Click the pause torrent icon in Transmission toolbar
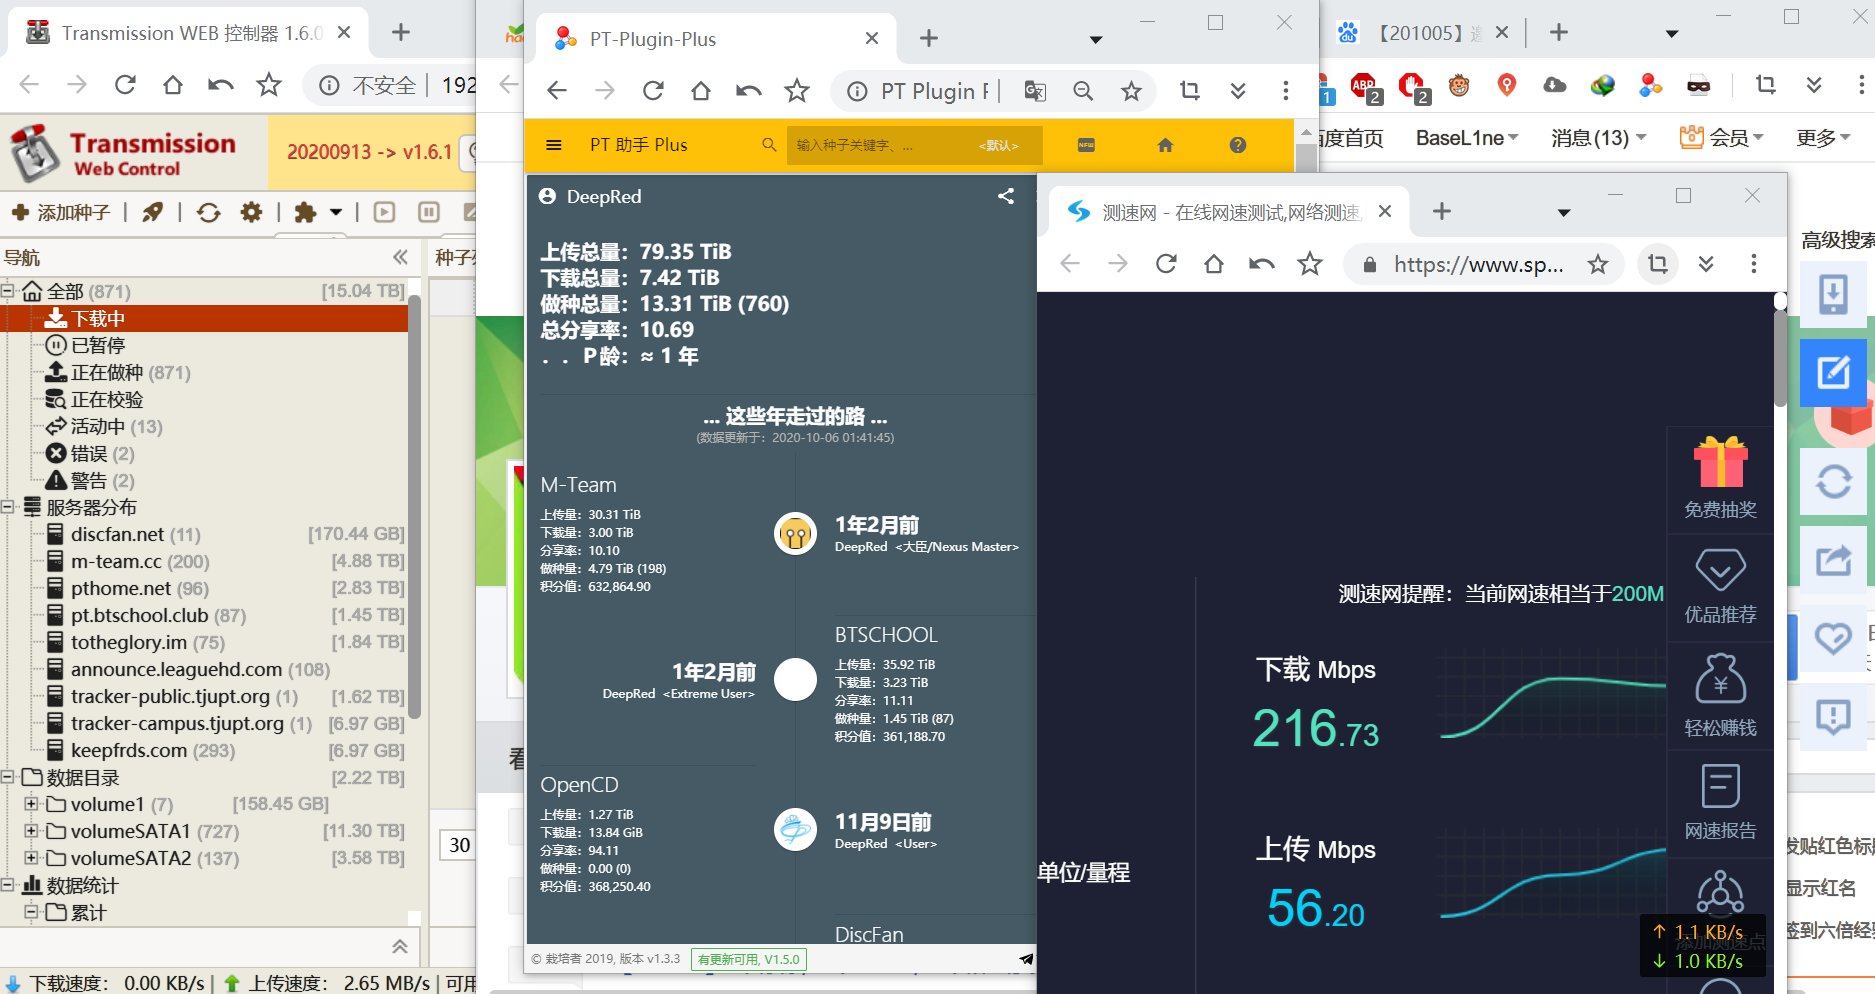Image resolution: width=1875 pixels, height=994 pixels. click(x=429, y=212)
